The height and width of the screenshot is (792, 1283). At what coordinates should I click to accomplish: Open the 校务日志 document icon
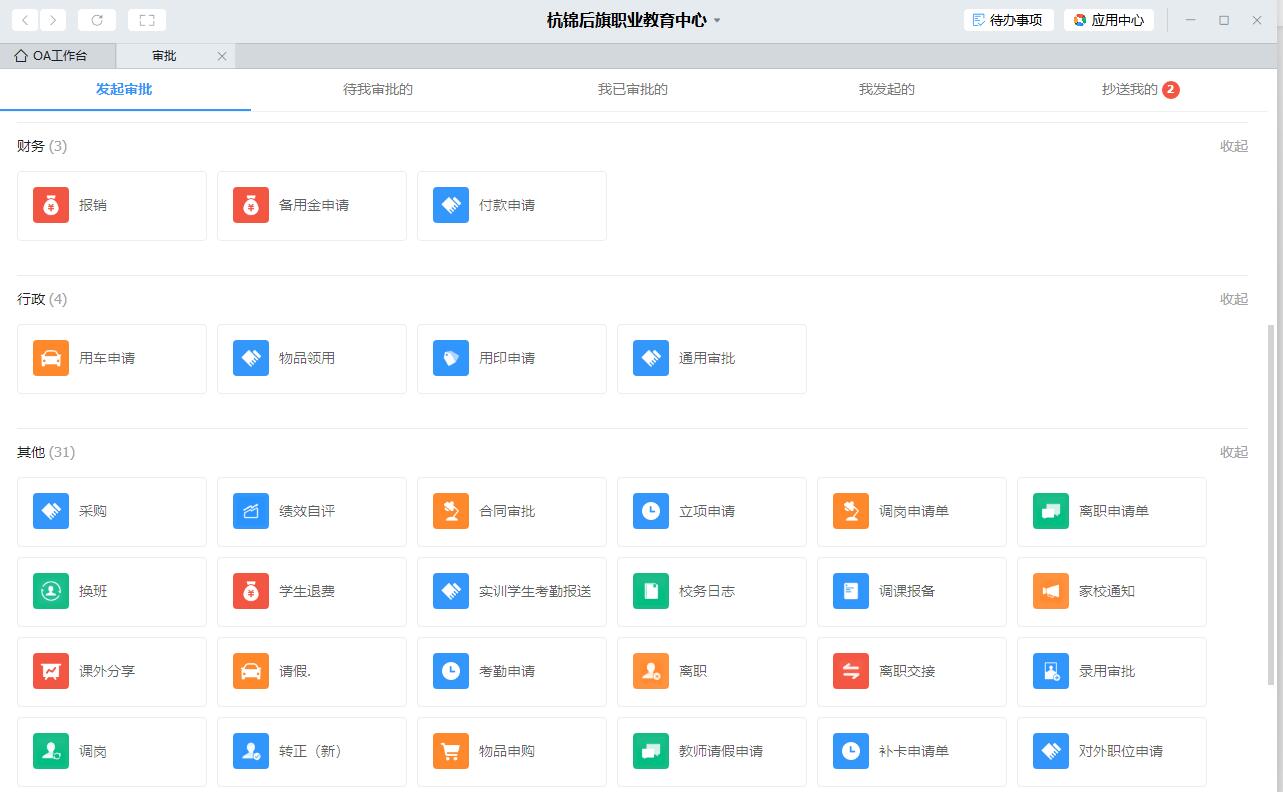tap(651, 592)
